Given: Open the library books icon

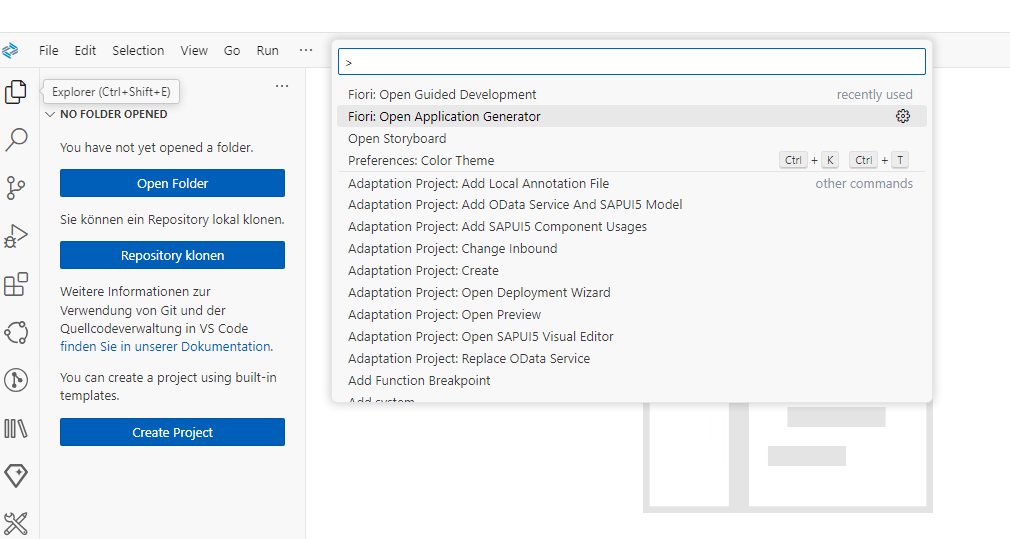Looking at the screenshot, I should [16, 428].
